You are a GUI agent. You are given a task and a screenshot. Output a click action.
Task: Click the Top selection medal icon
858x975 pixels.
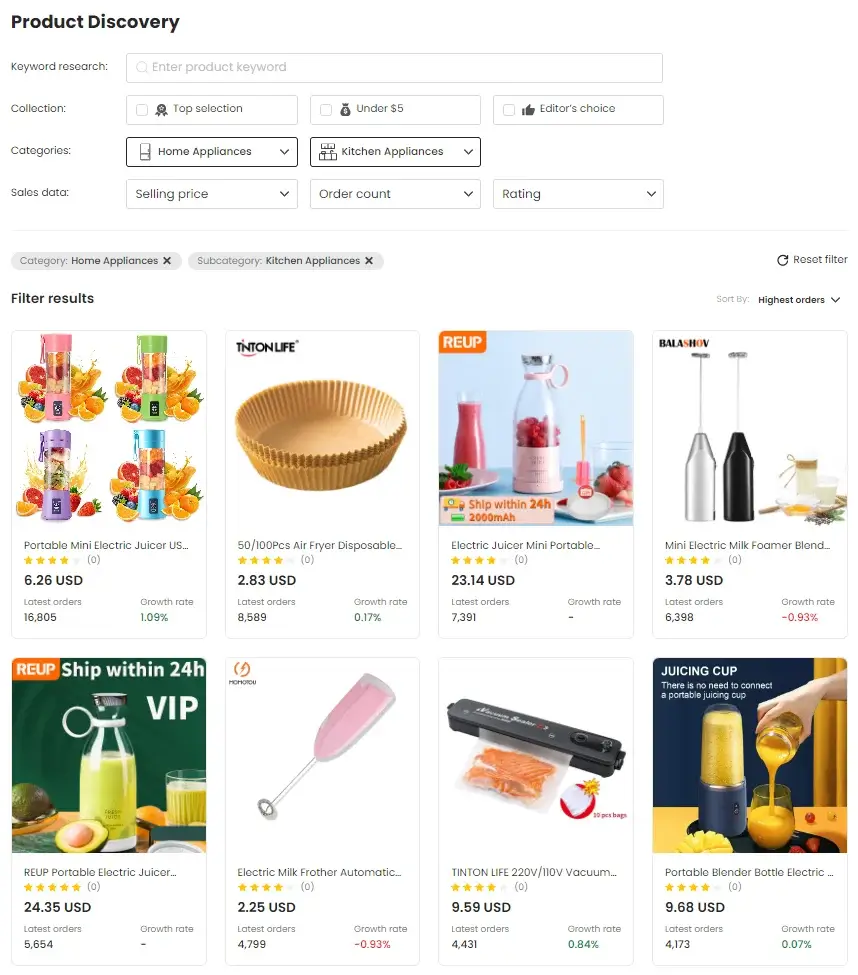(161, 110)
